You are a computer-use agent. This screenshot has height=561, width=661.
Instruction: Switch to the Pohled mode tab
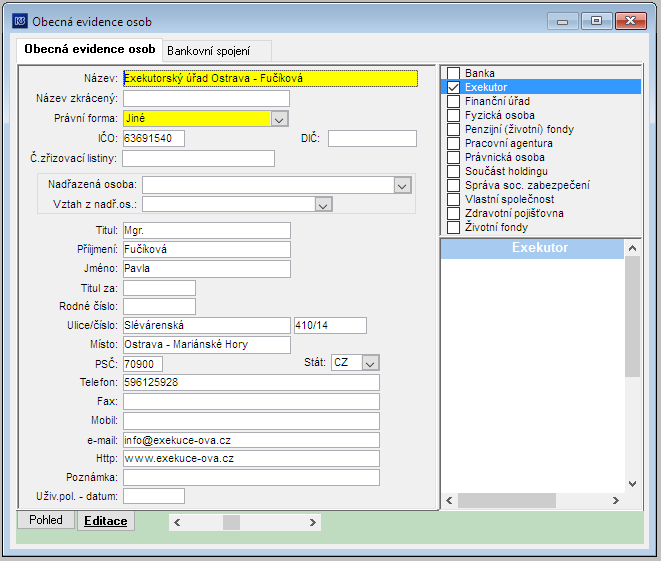click(x=46, y=520)
